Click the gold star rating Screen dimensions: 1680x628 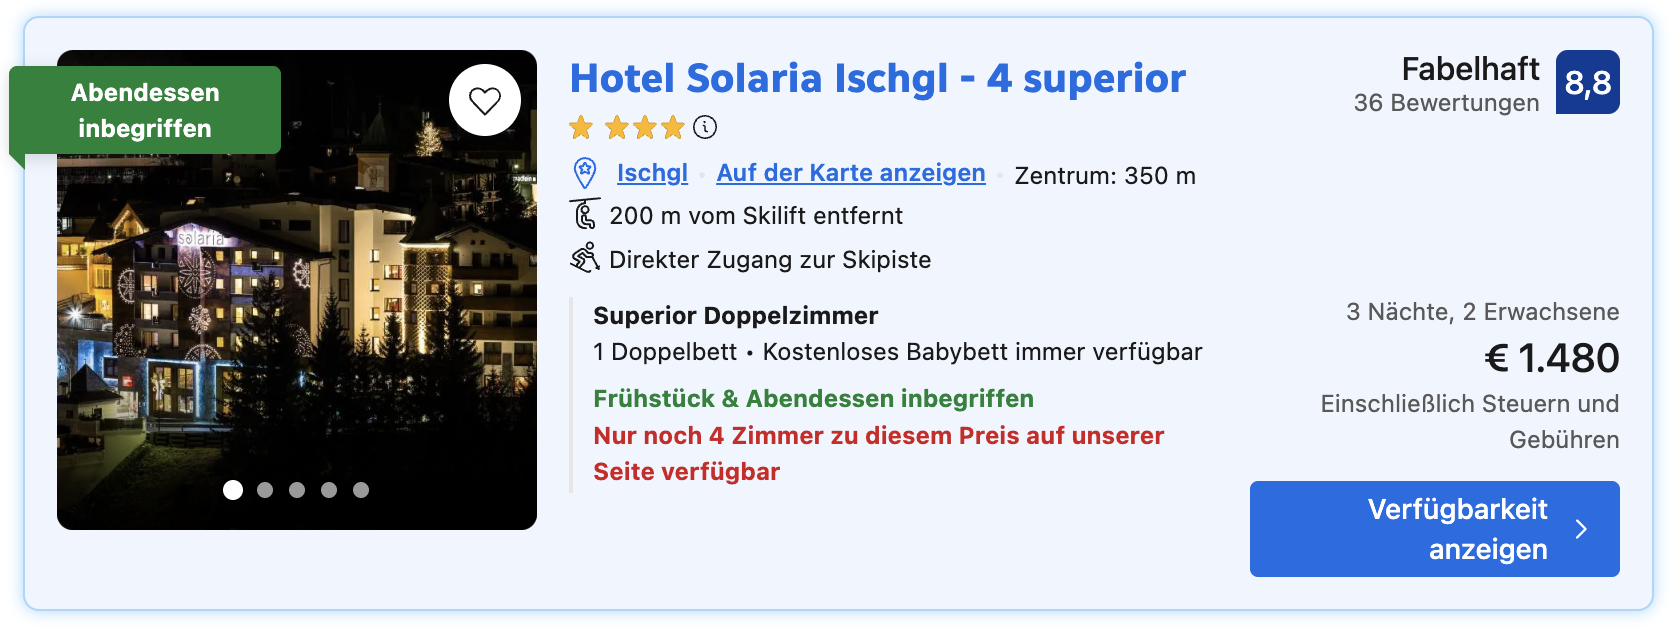(x=626, y=127)
